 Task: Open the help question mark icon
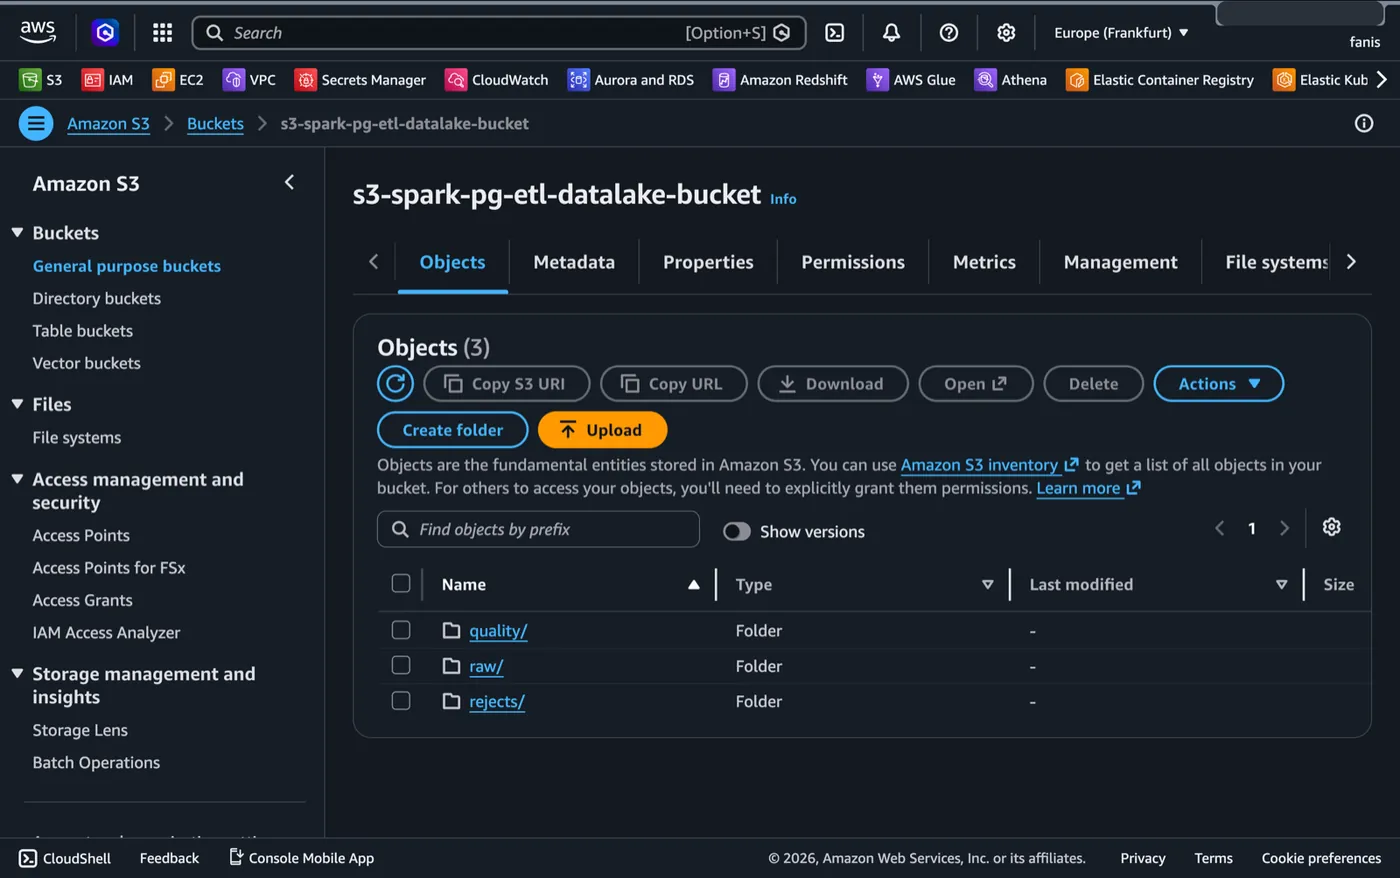(949, 32)
